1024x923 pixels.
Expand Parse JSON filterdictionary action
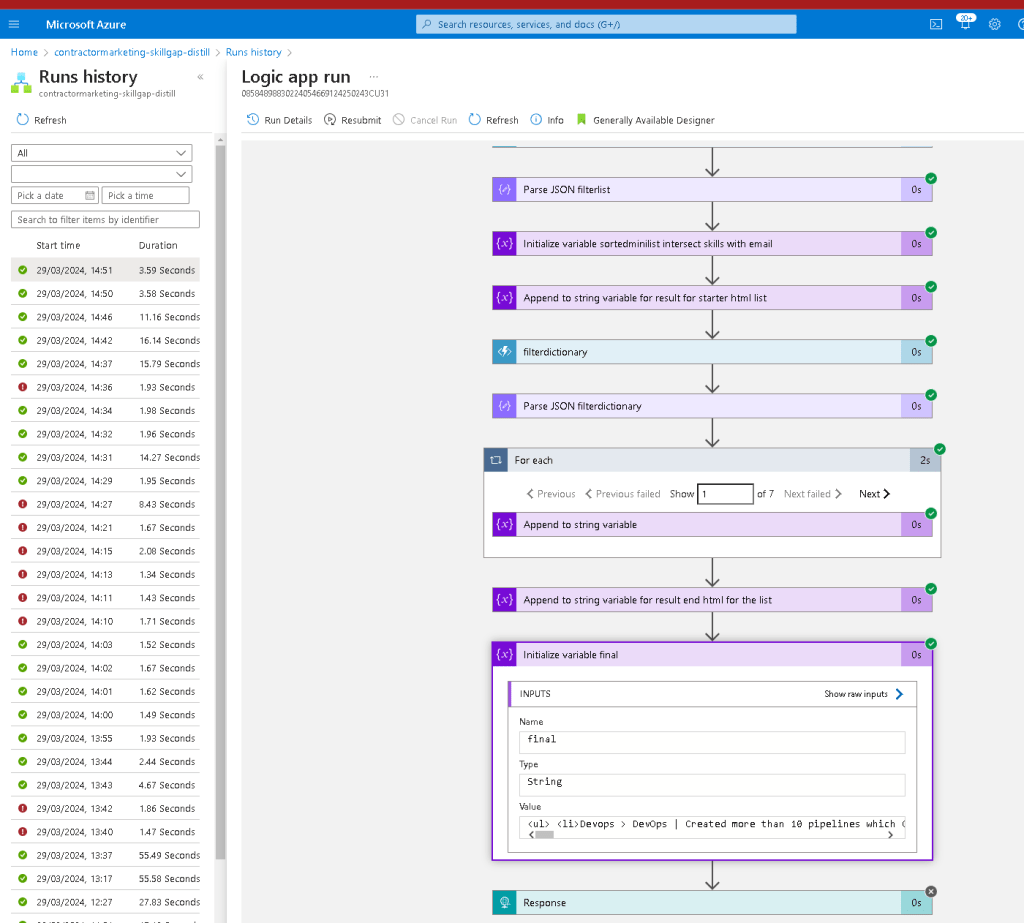[712, 406]
